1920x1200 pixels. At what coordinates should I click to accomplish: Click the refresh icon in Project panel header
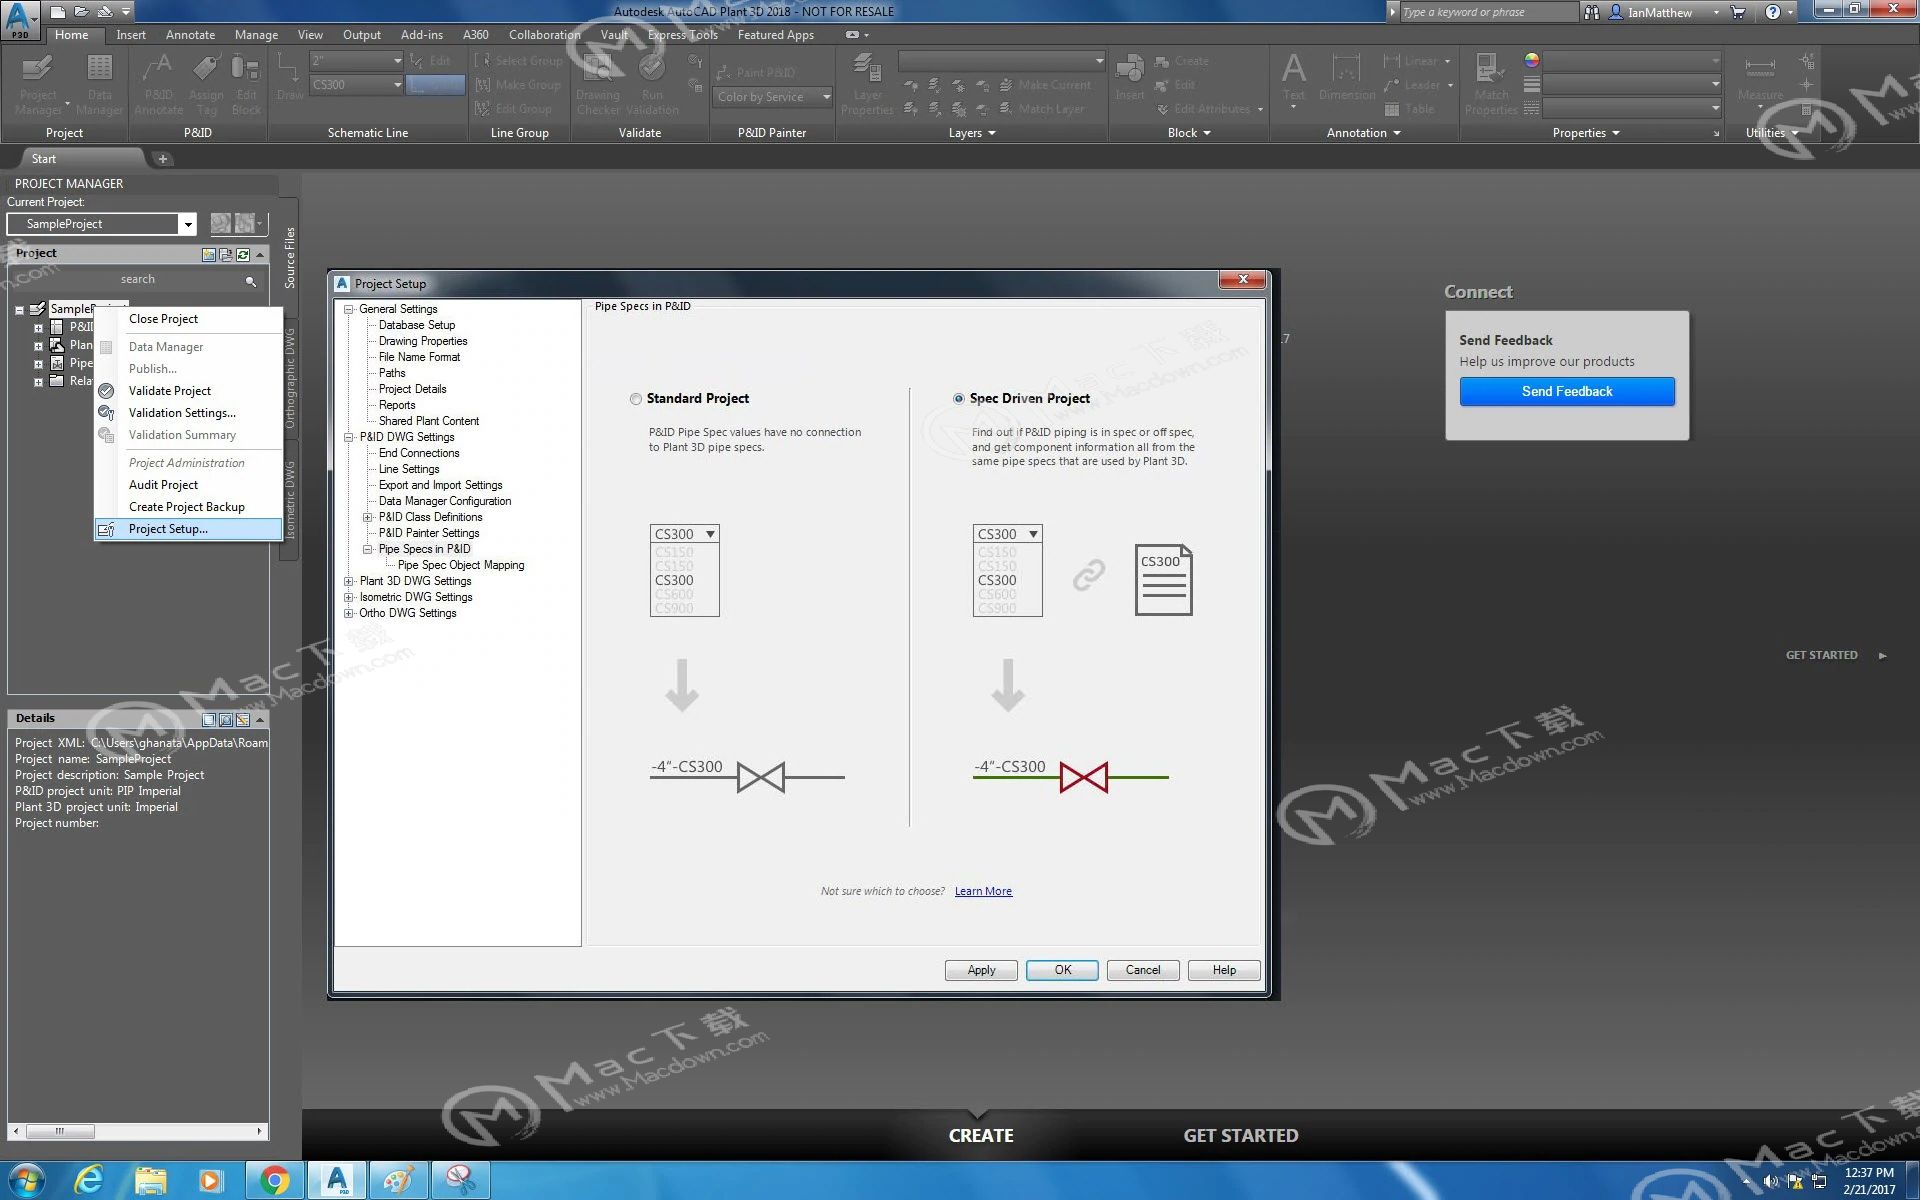coord(243,254)
